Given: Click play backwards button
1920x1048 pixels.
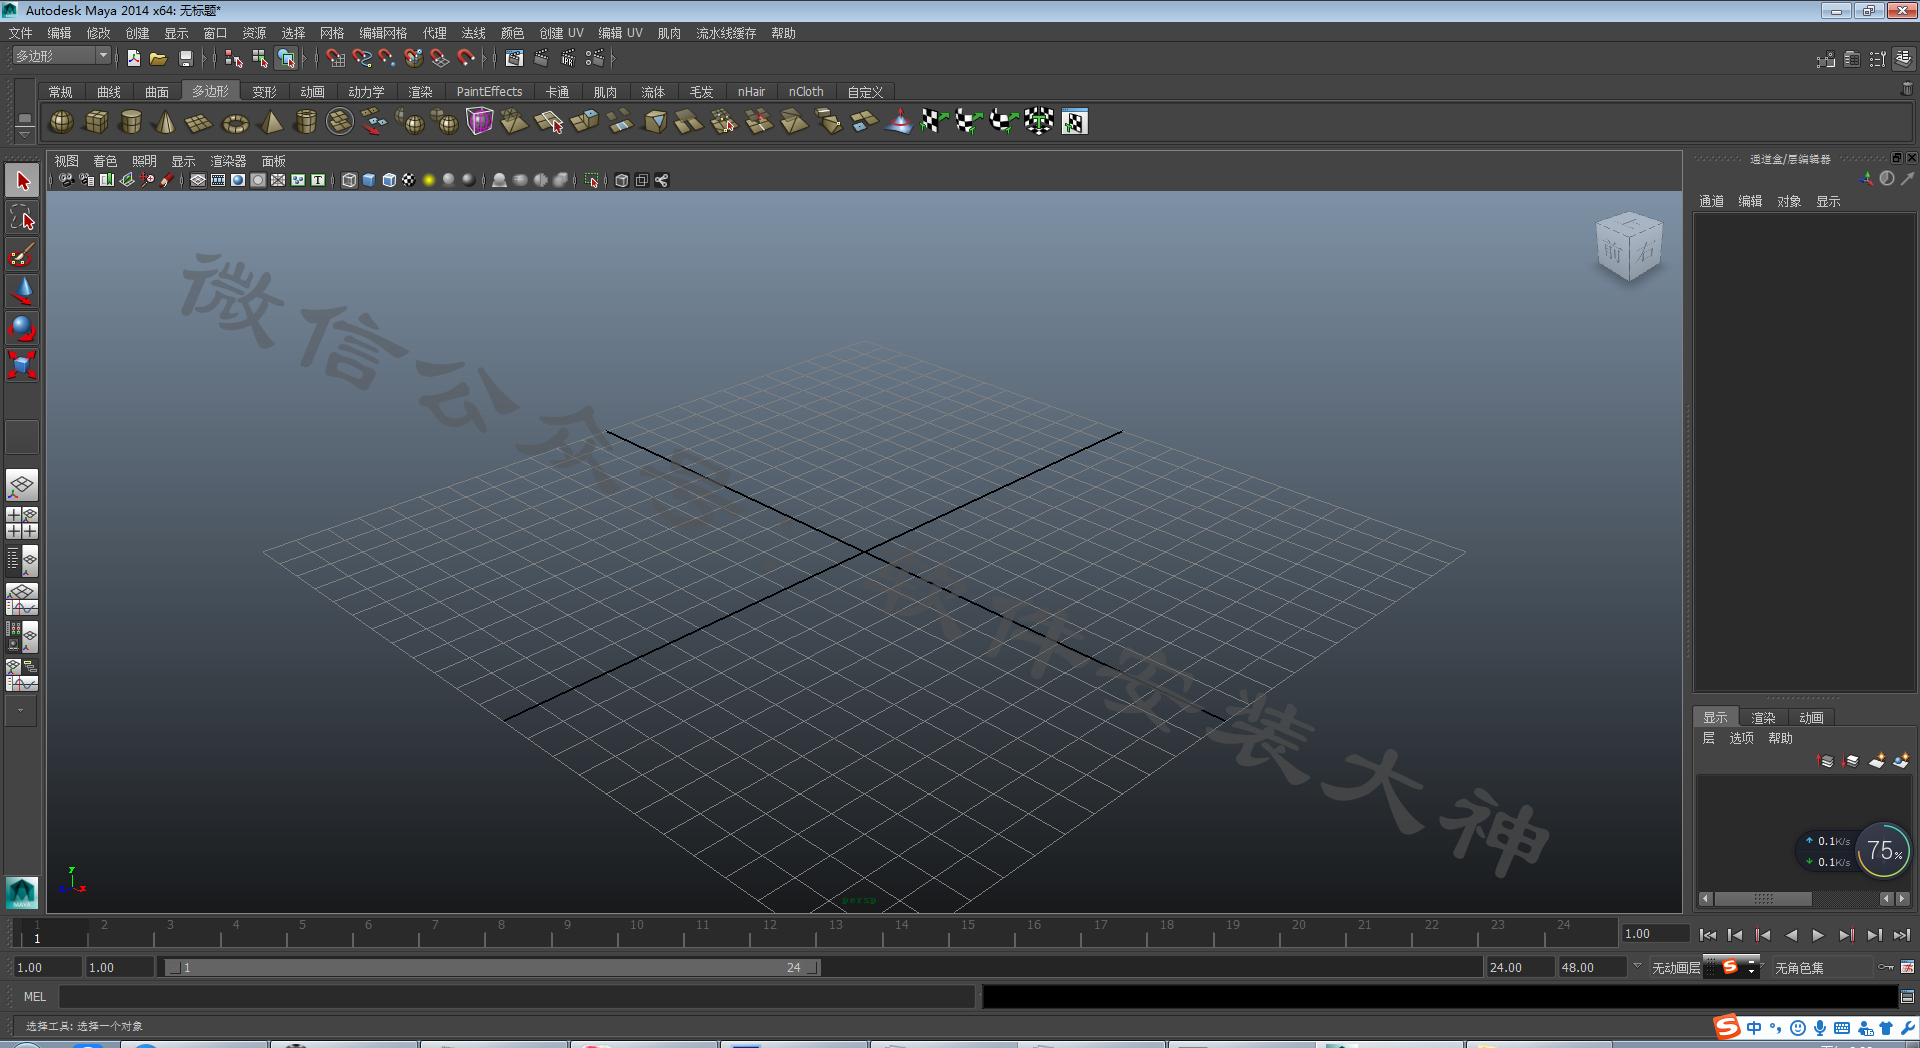Looking at the screenshot, I should [1791, 935].
